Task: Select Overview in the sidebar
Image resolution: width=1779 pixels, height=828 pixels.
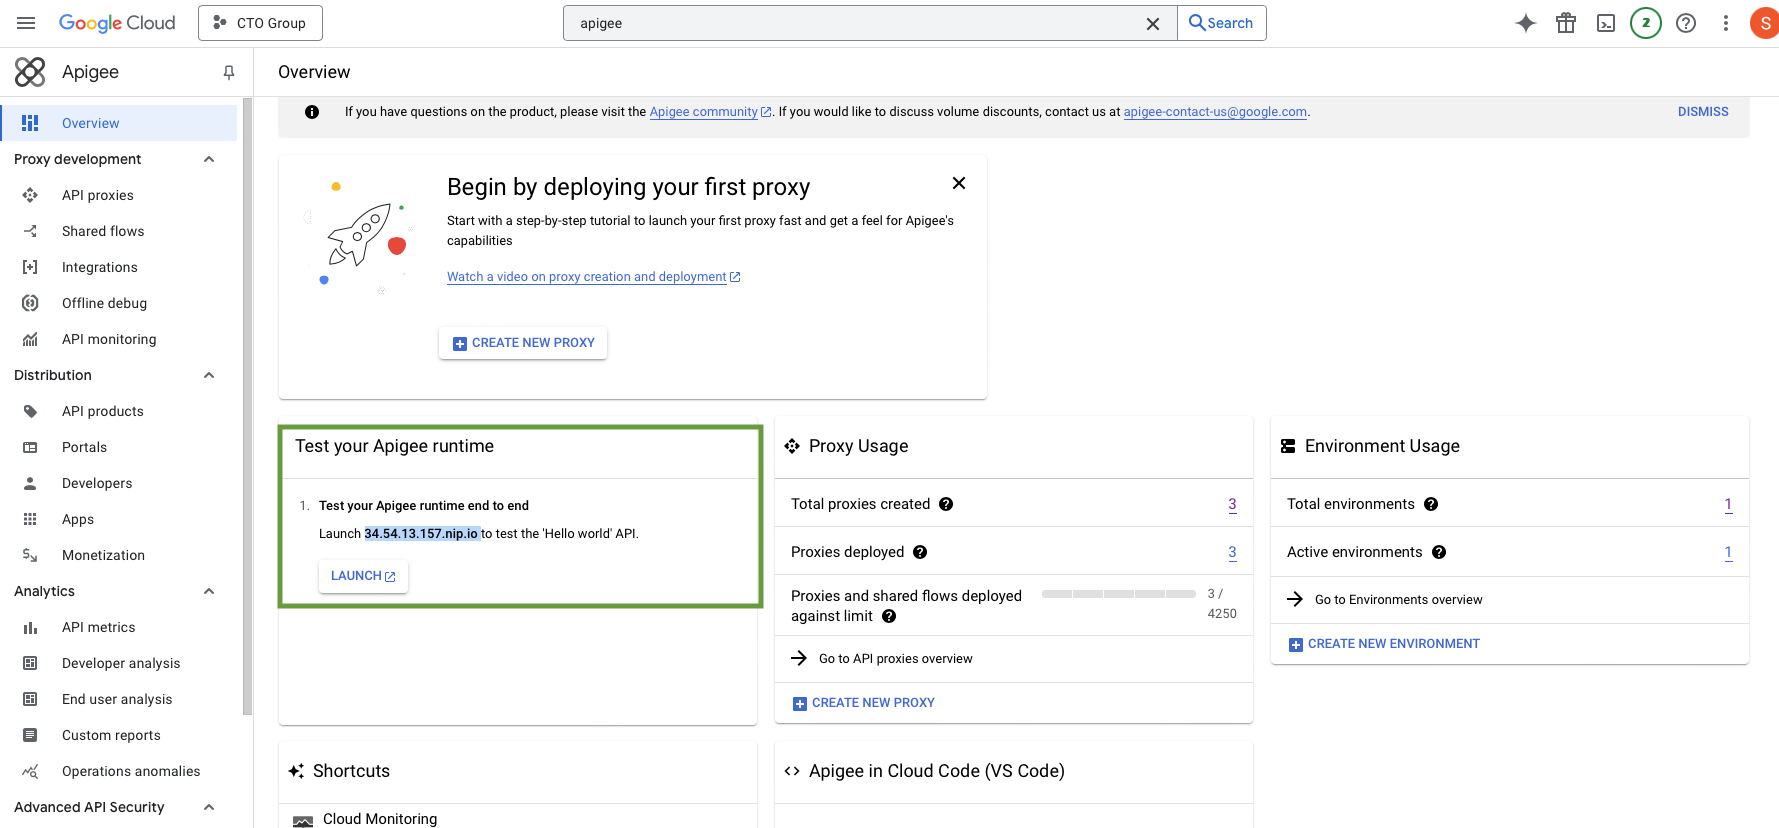Action: tap(119, 123)
